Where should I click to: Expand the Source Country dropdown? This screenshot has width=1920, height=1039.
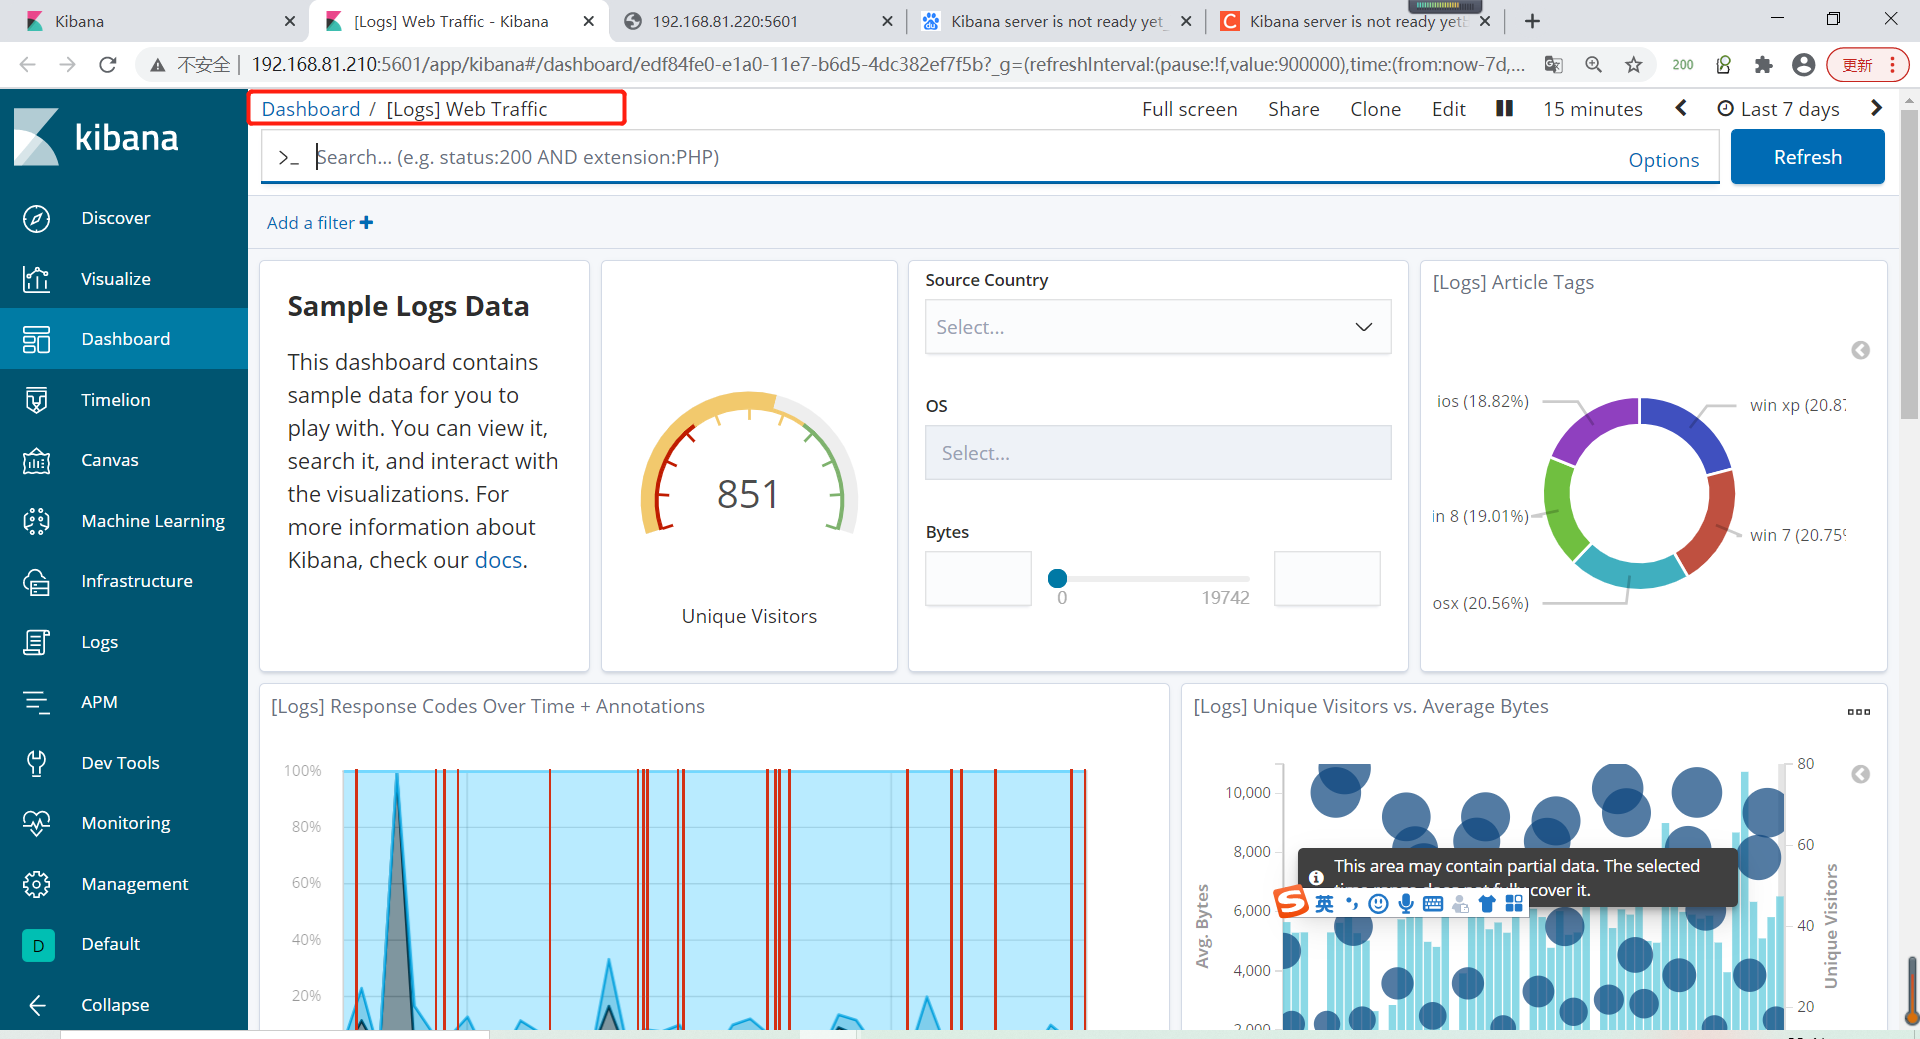point(1158,327)
